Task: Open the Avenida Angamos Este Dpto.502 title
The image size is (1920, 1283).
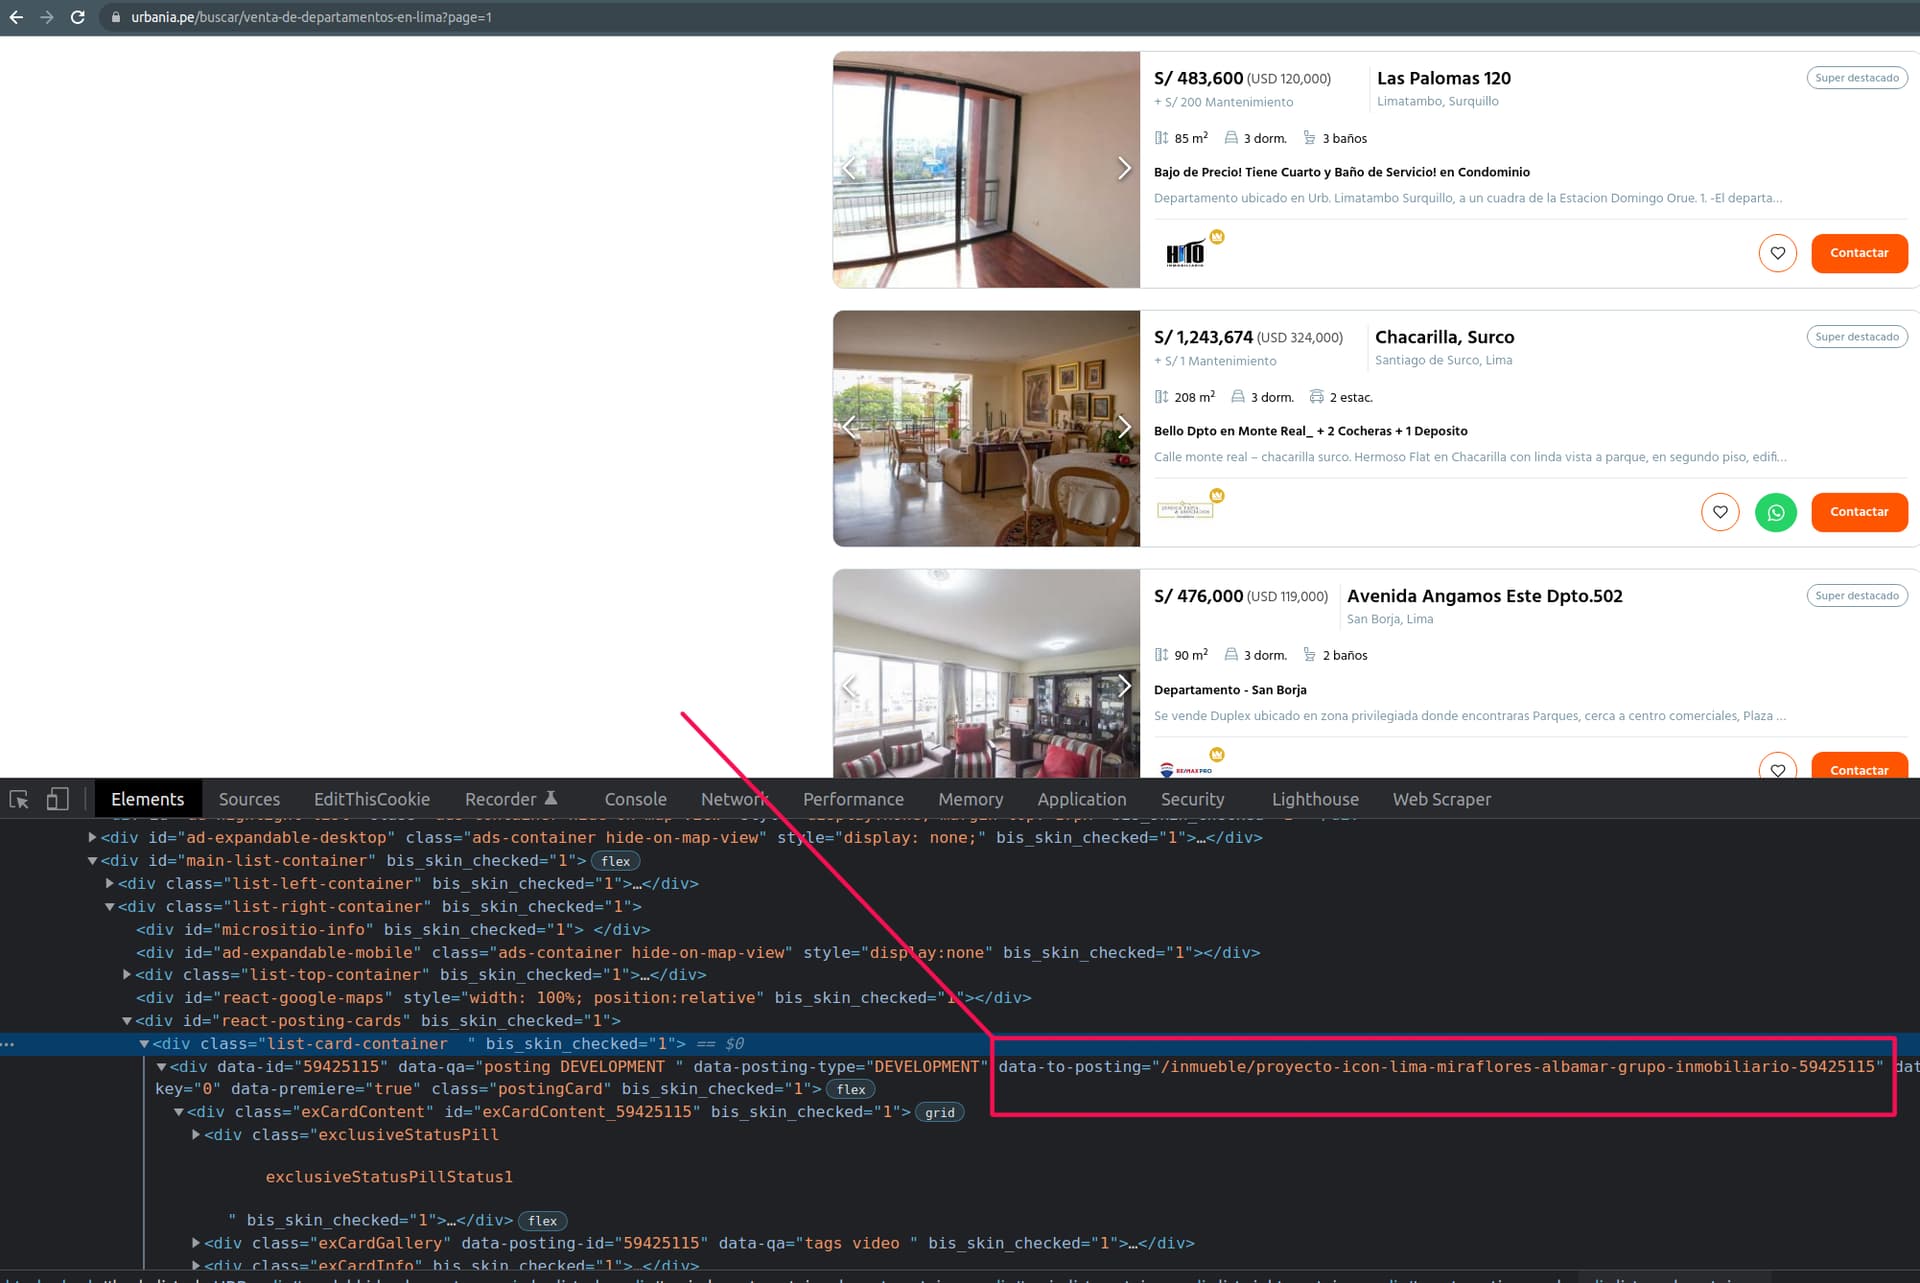Action: coord(1484,596)
